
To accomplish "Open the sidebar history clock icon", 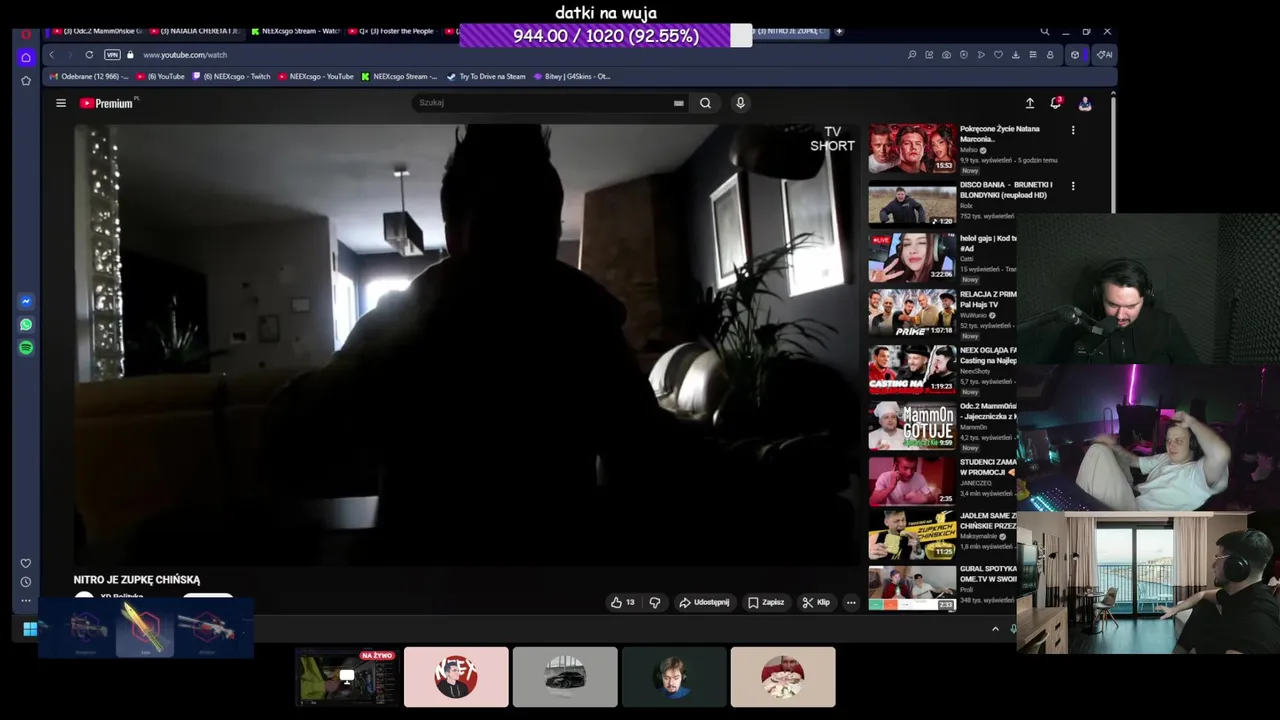I will pyautogui.click(x=26, y=582).
